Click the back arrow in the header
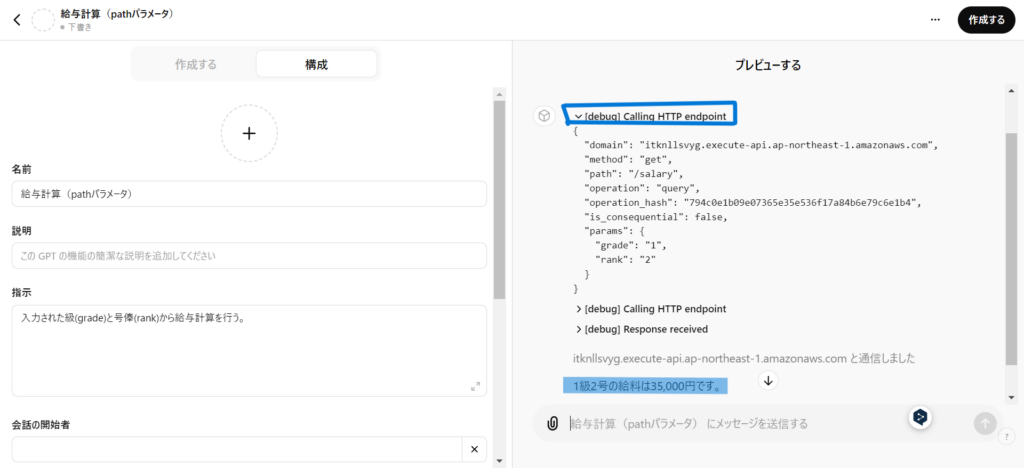The height and width of the screenshot is (468, 1024). pos(17,20)
